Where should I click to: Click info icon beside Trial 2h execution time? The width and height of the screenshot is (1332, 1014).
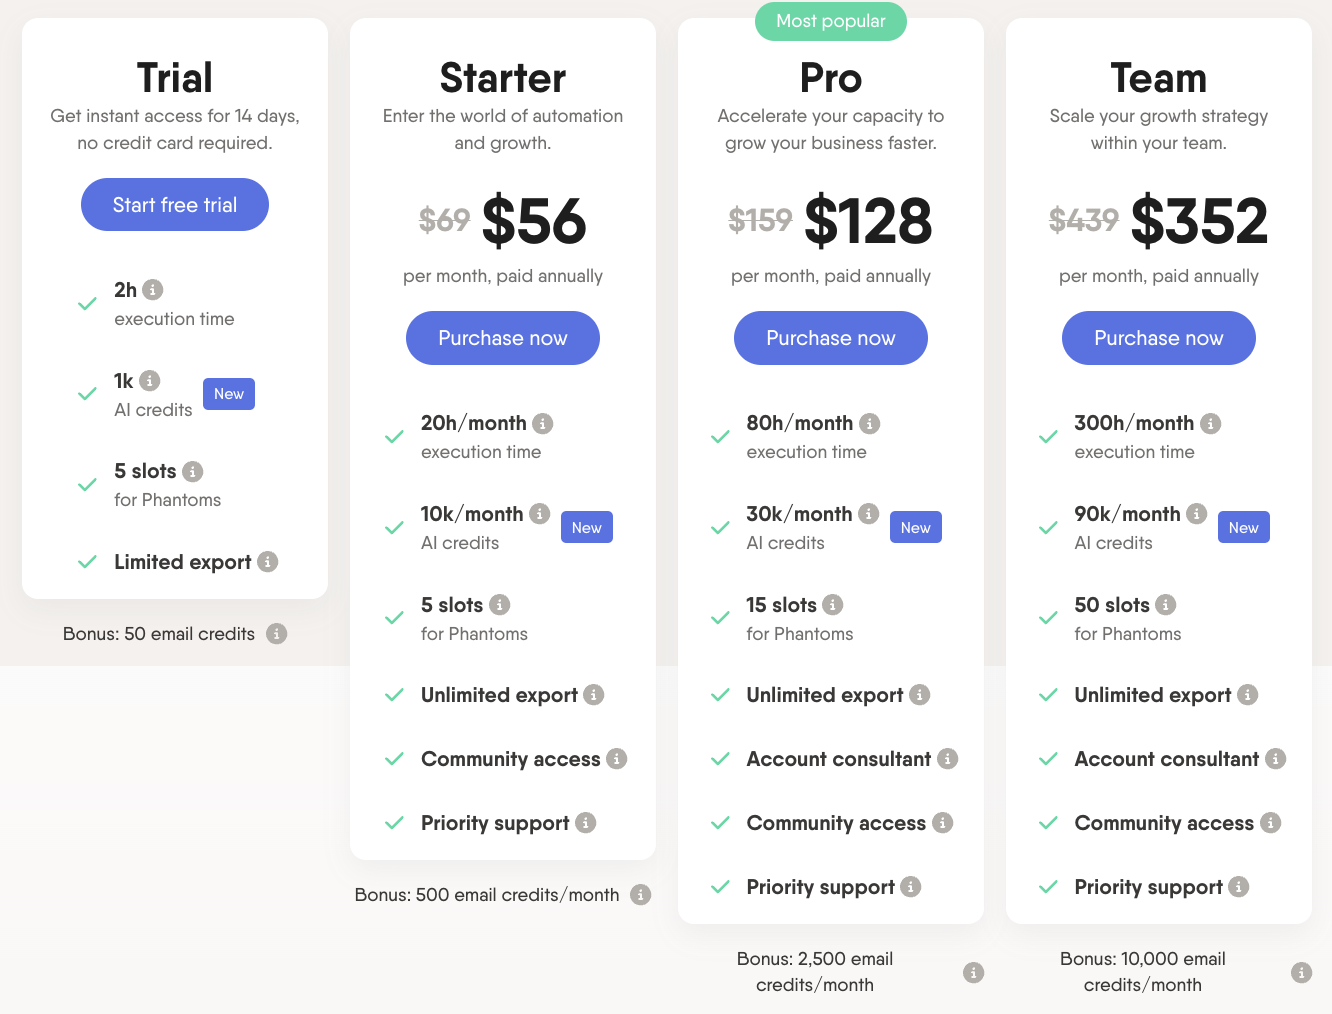coord(152,290)
